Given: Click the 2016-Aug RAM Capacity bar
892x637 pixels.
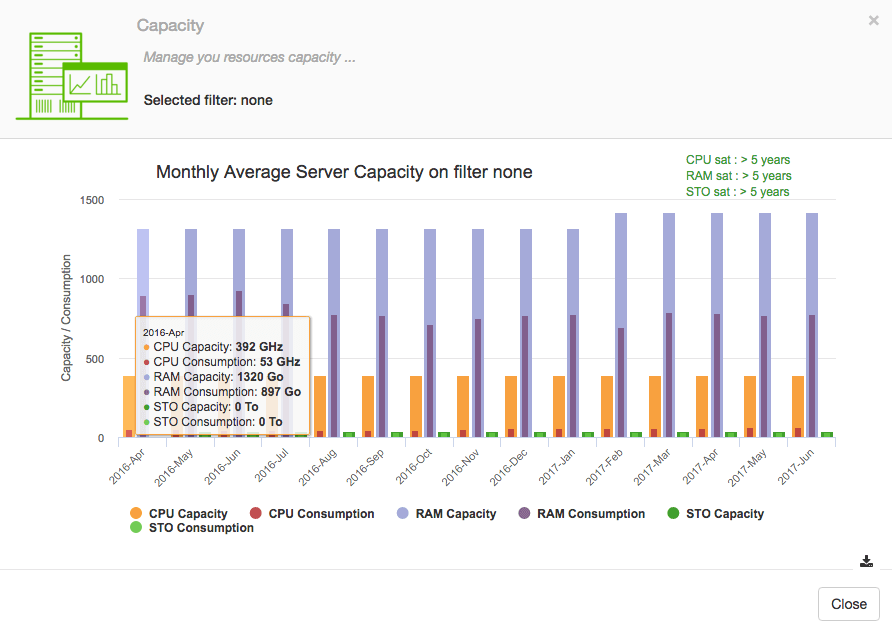Looking at the screenshot, I should pyautogui.click(x=334, y=272).
